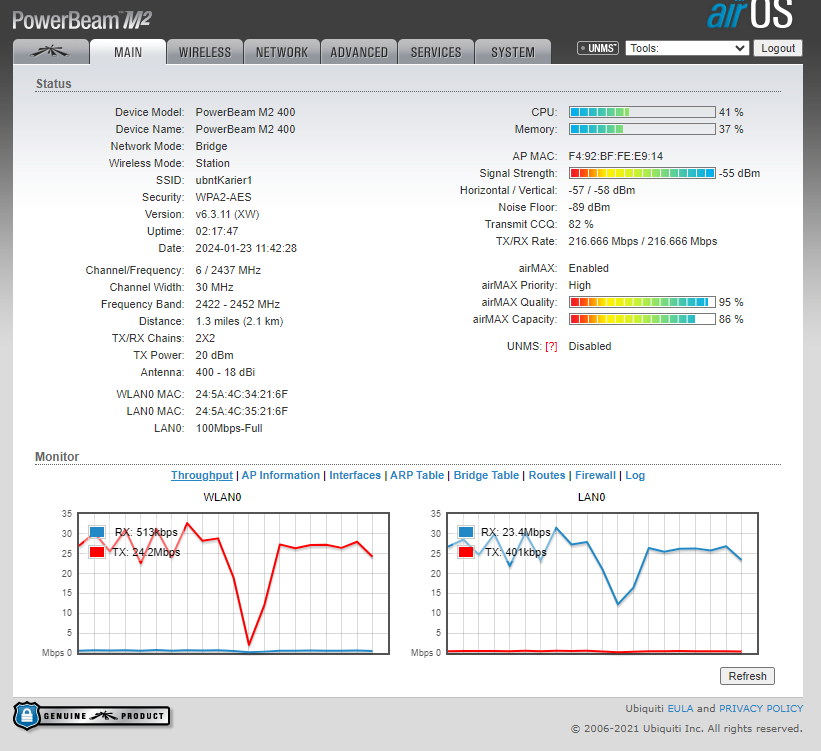Viewport: 821px width, 751px height.
Task: Click the Logout button
Action: (x=778, y=48)
